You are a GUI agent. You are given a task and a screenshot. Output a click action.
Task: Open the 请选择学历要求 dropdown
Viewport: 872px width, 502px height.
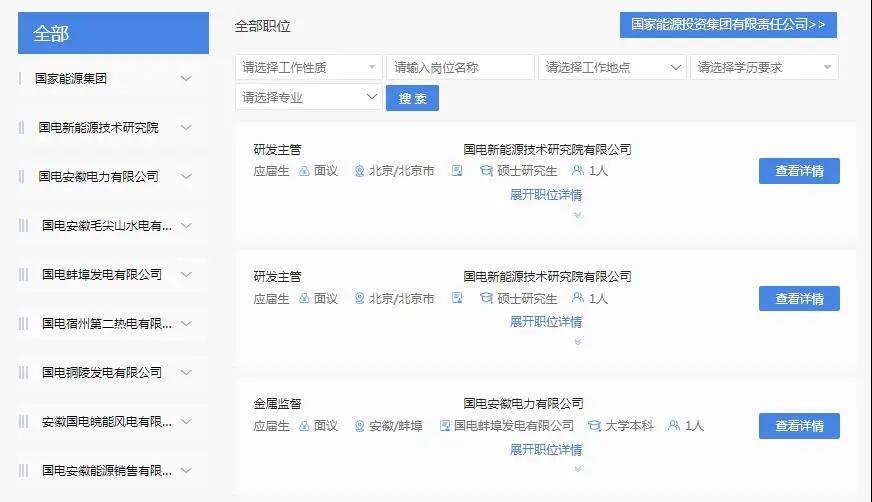click(x=764, y=68)
